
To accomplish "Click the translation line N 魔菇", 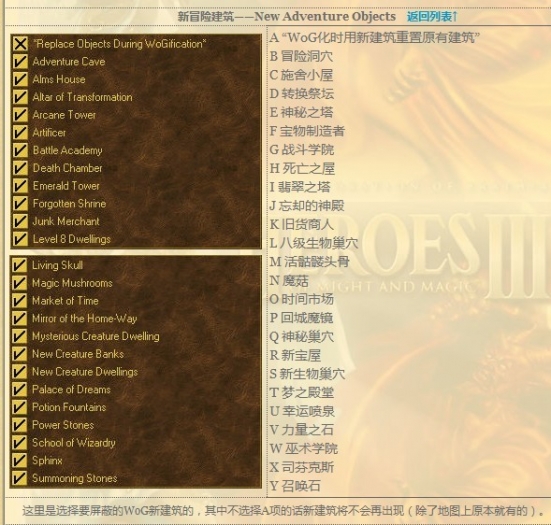I will [289, 281].
